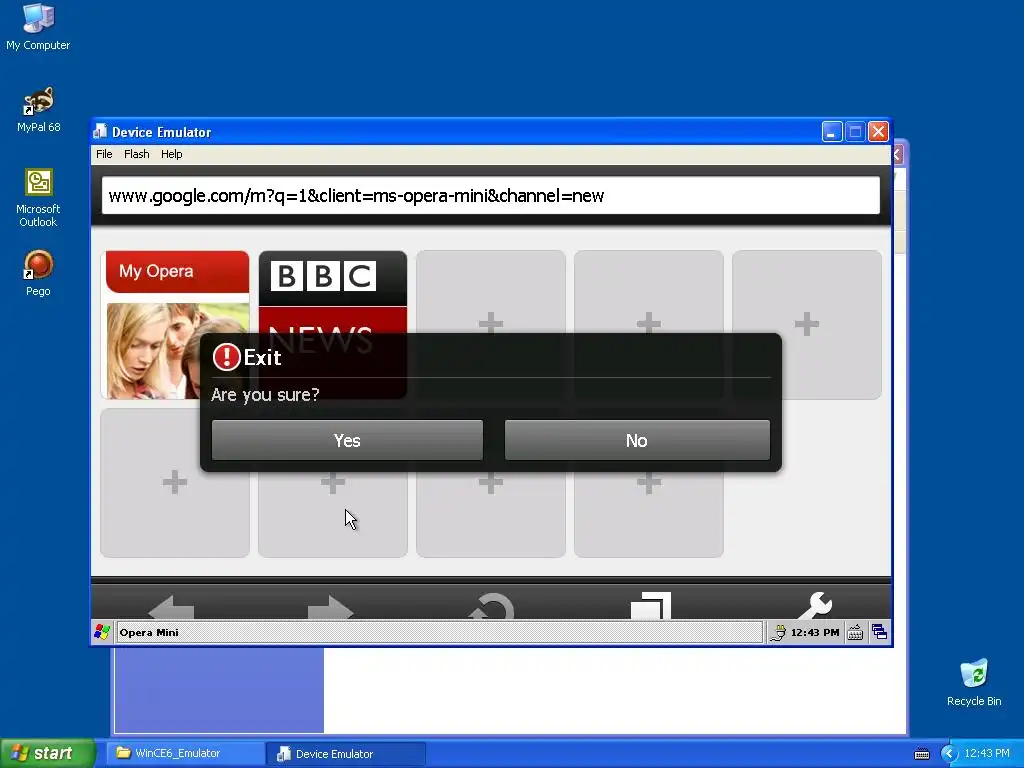Open the File menu in Device Emulator

[x=104, y=154]
